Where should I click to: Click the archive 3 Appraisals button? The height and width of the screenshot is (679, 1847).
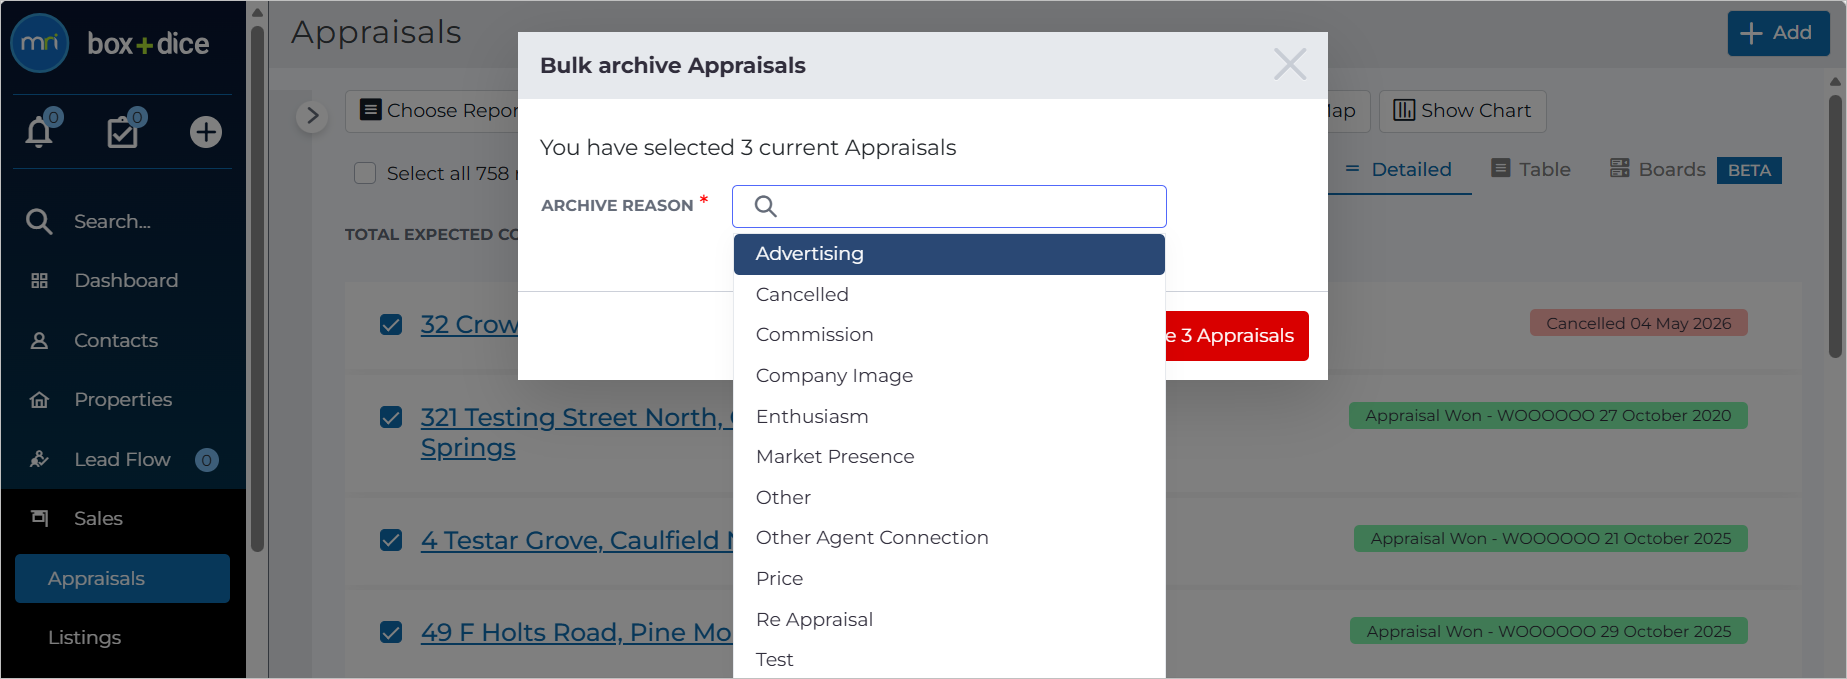click(1237, 336)
